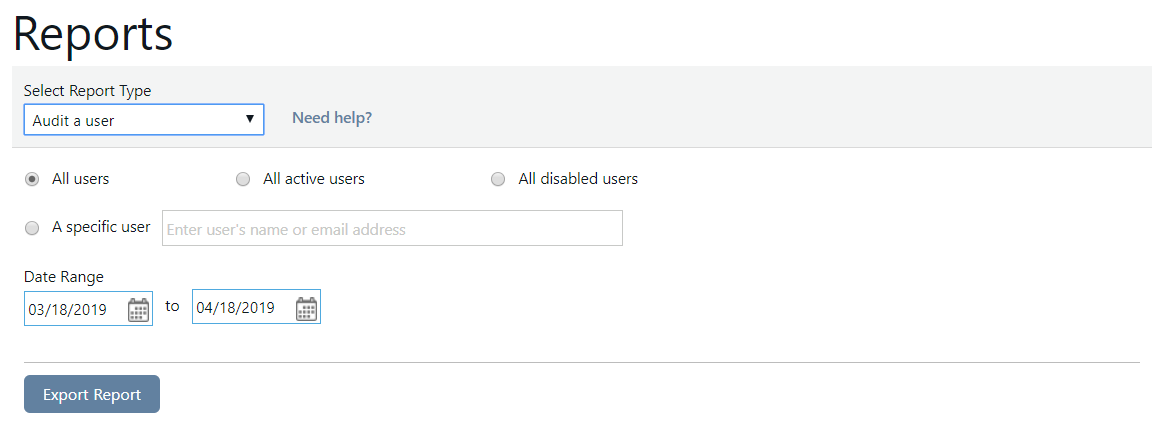The width and height of the screenshot is (1160, 425).
Task: Focus the user's name or email input field
Action: point(392,228)
